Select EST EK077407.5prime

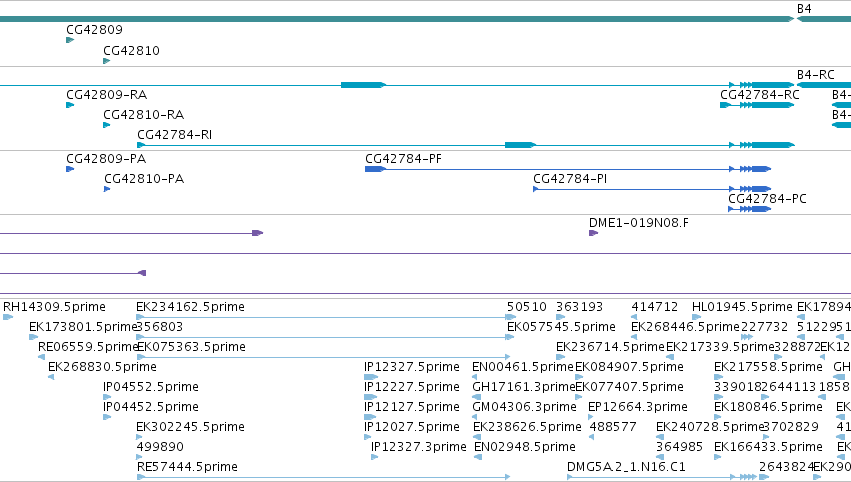click(x=630, y=388)
